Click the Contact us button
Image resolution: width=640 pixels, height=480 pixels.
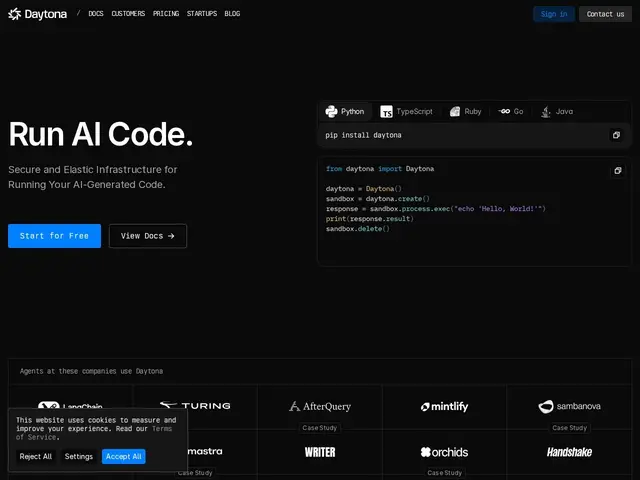tap(605, 14)
